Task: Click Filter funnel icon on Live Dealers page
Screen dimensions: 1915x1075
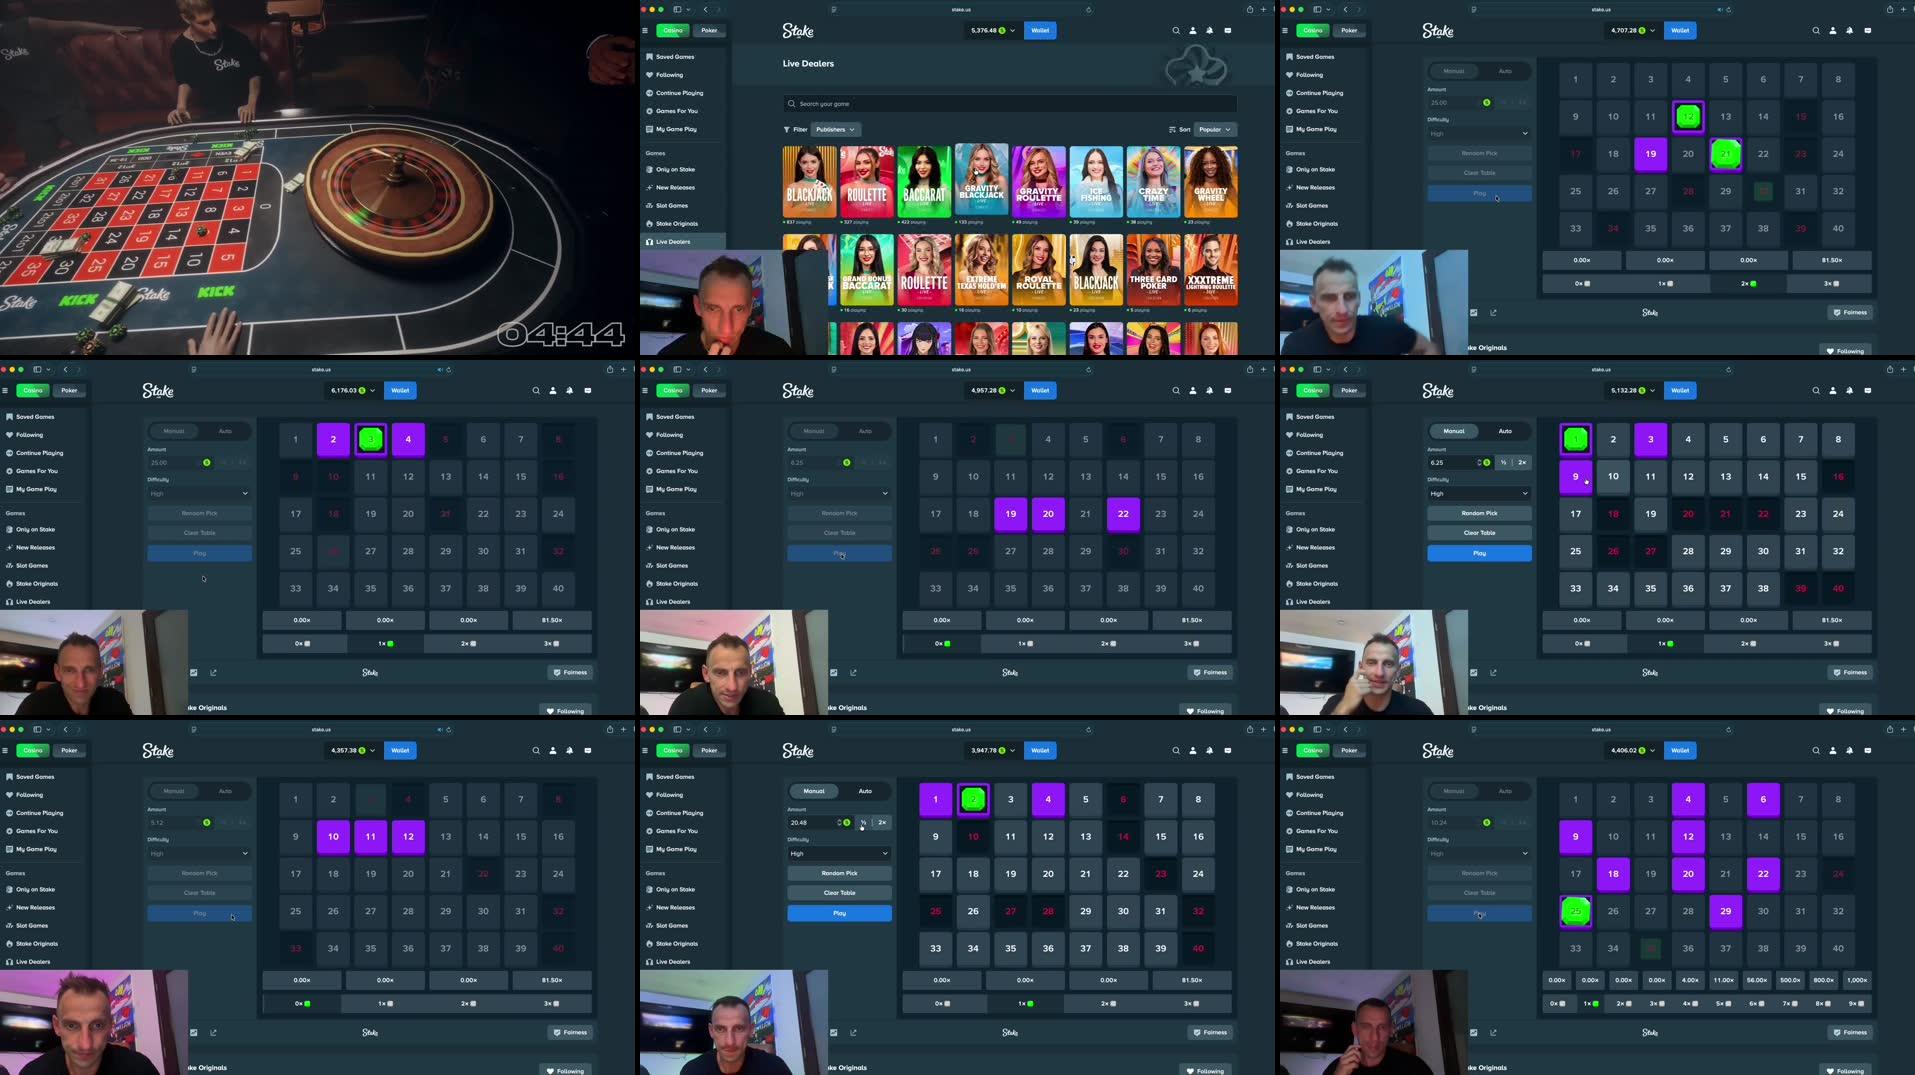Action: [x=787, y=129]
